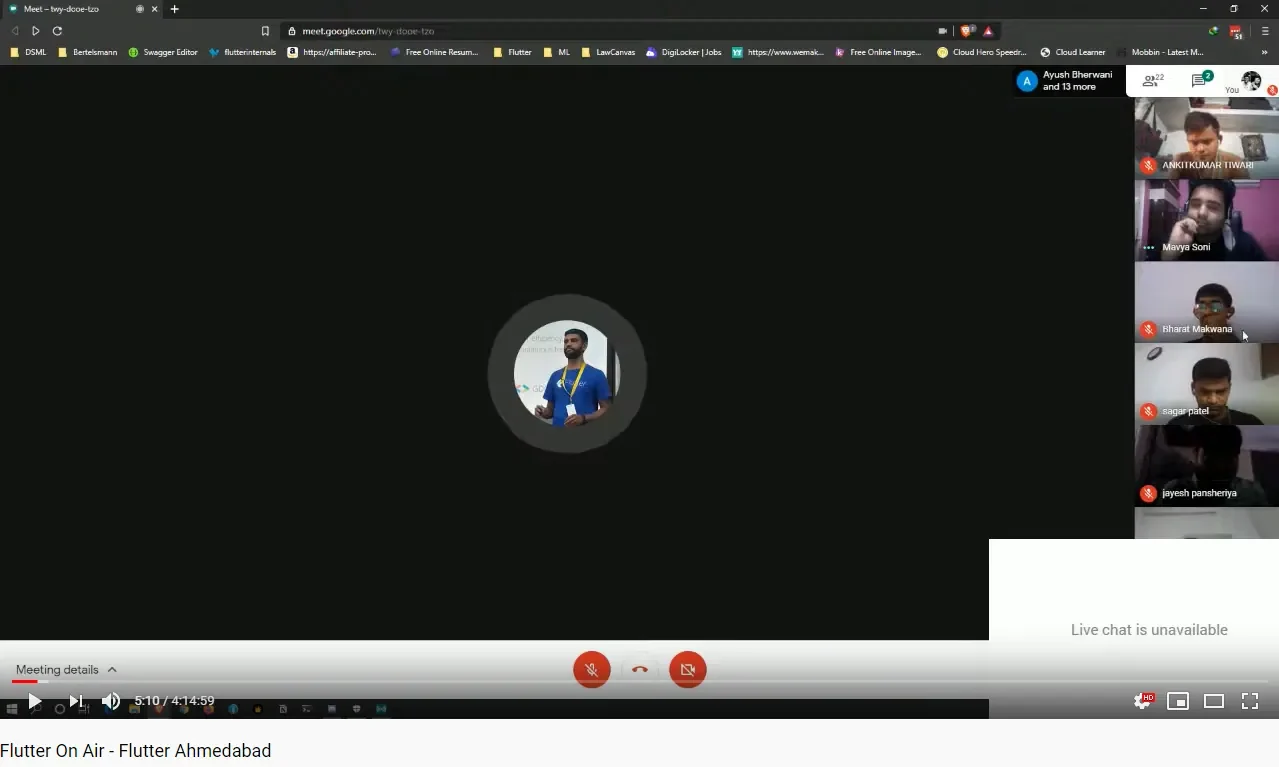Open the Brave Shields icon
Screen dimensions: 1279x767
point(967,31)
